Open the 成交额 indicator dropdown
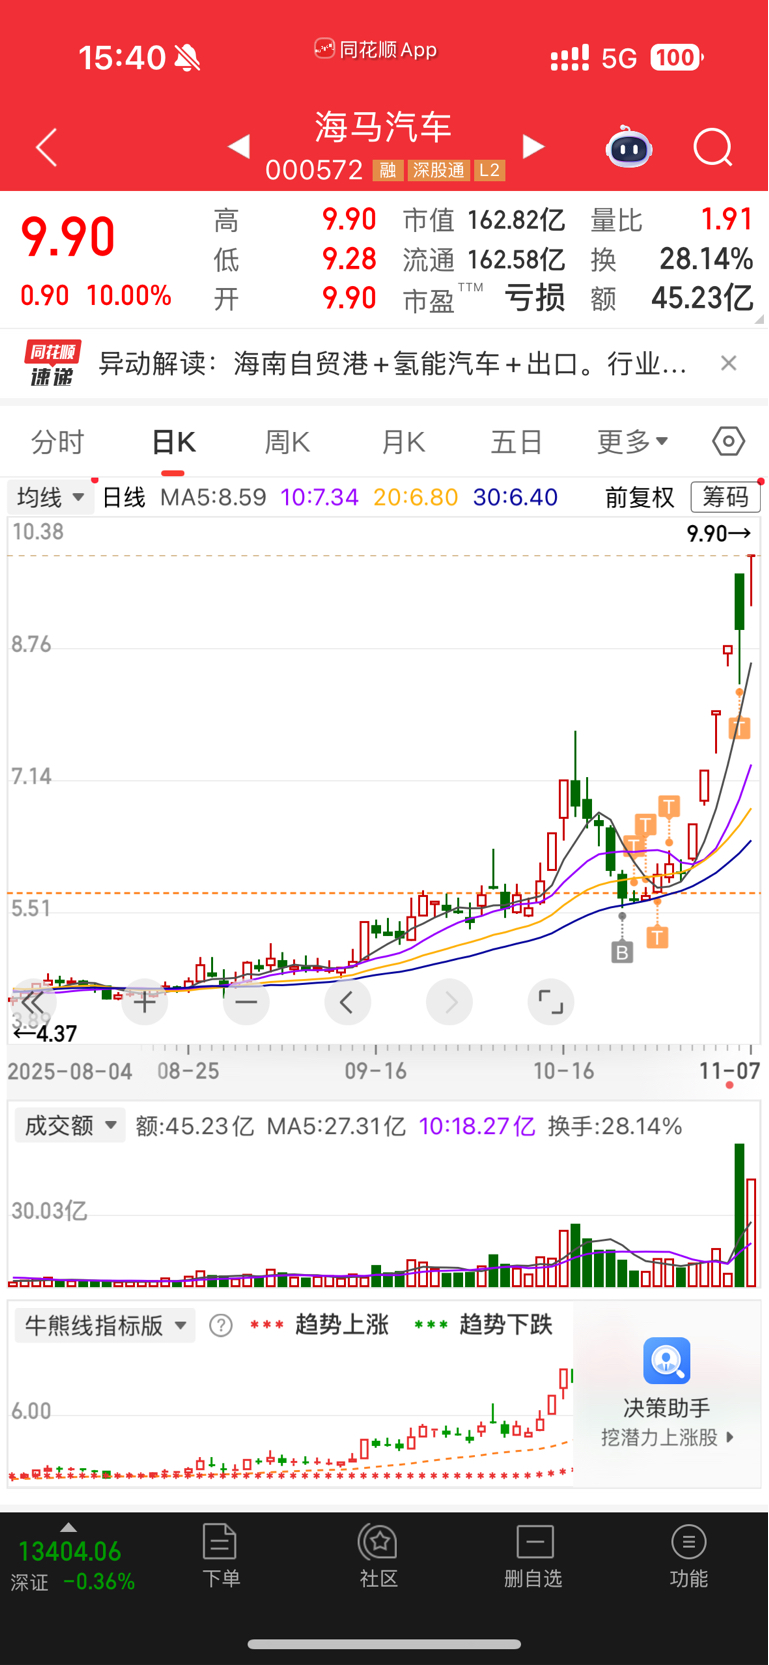This screenshot has height=1665, width=769. [70, 1126]
